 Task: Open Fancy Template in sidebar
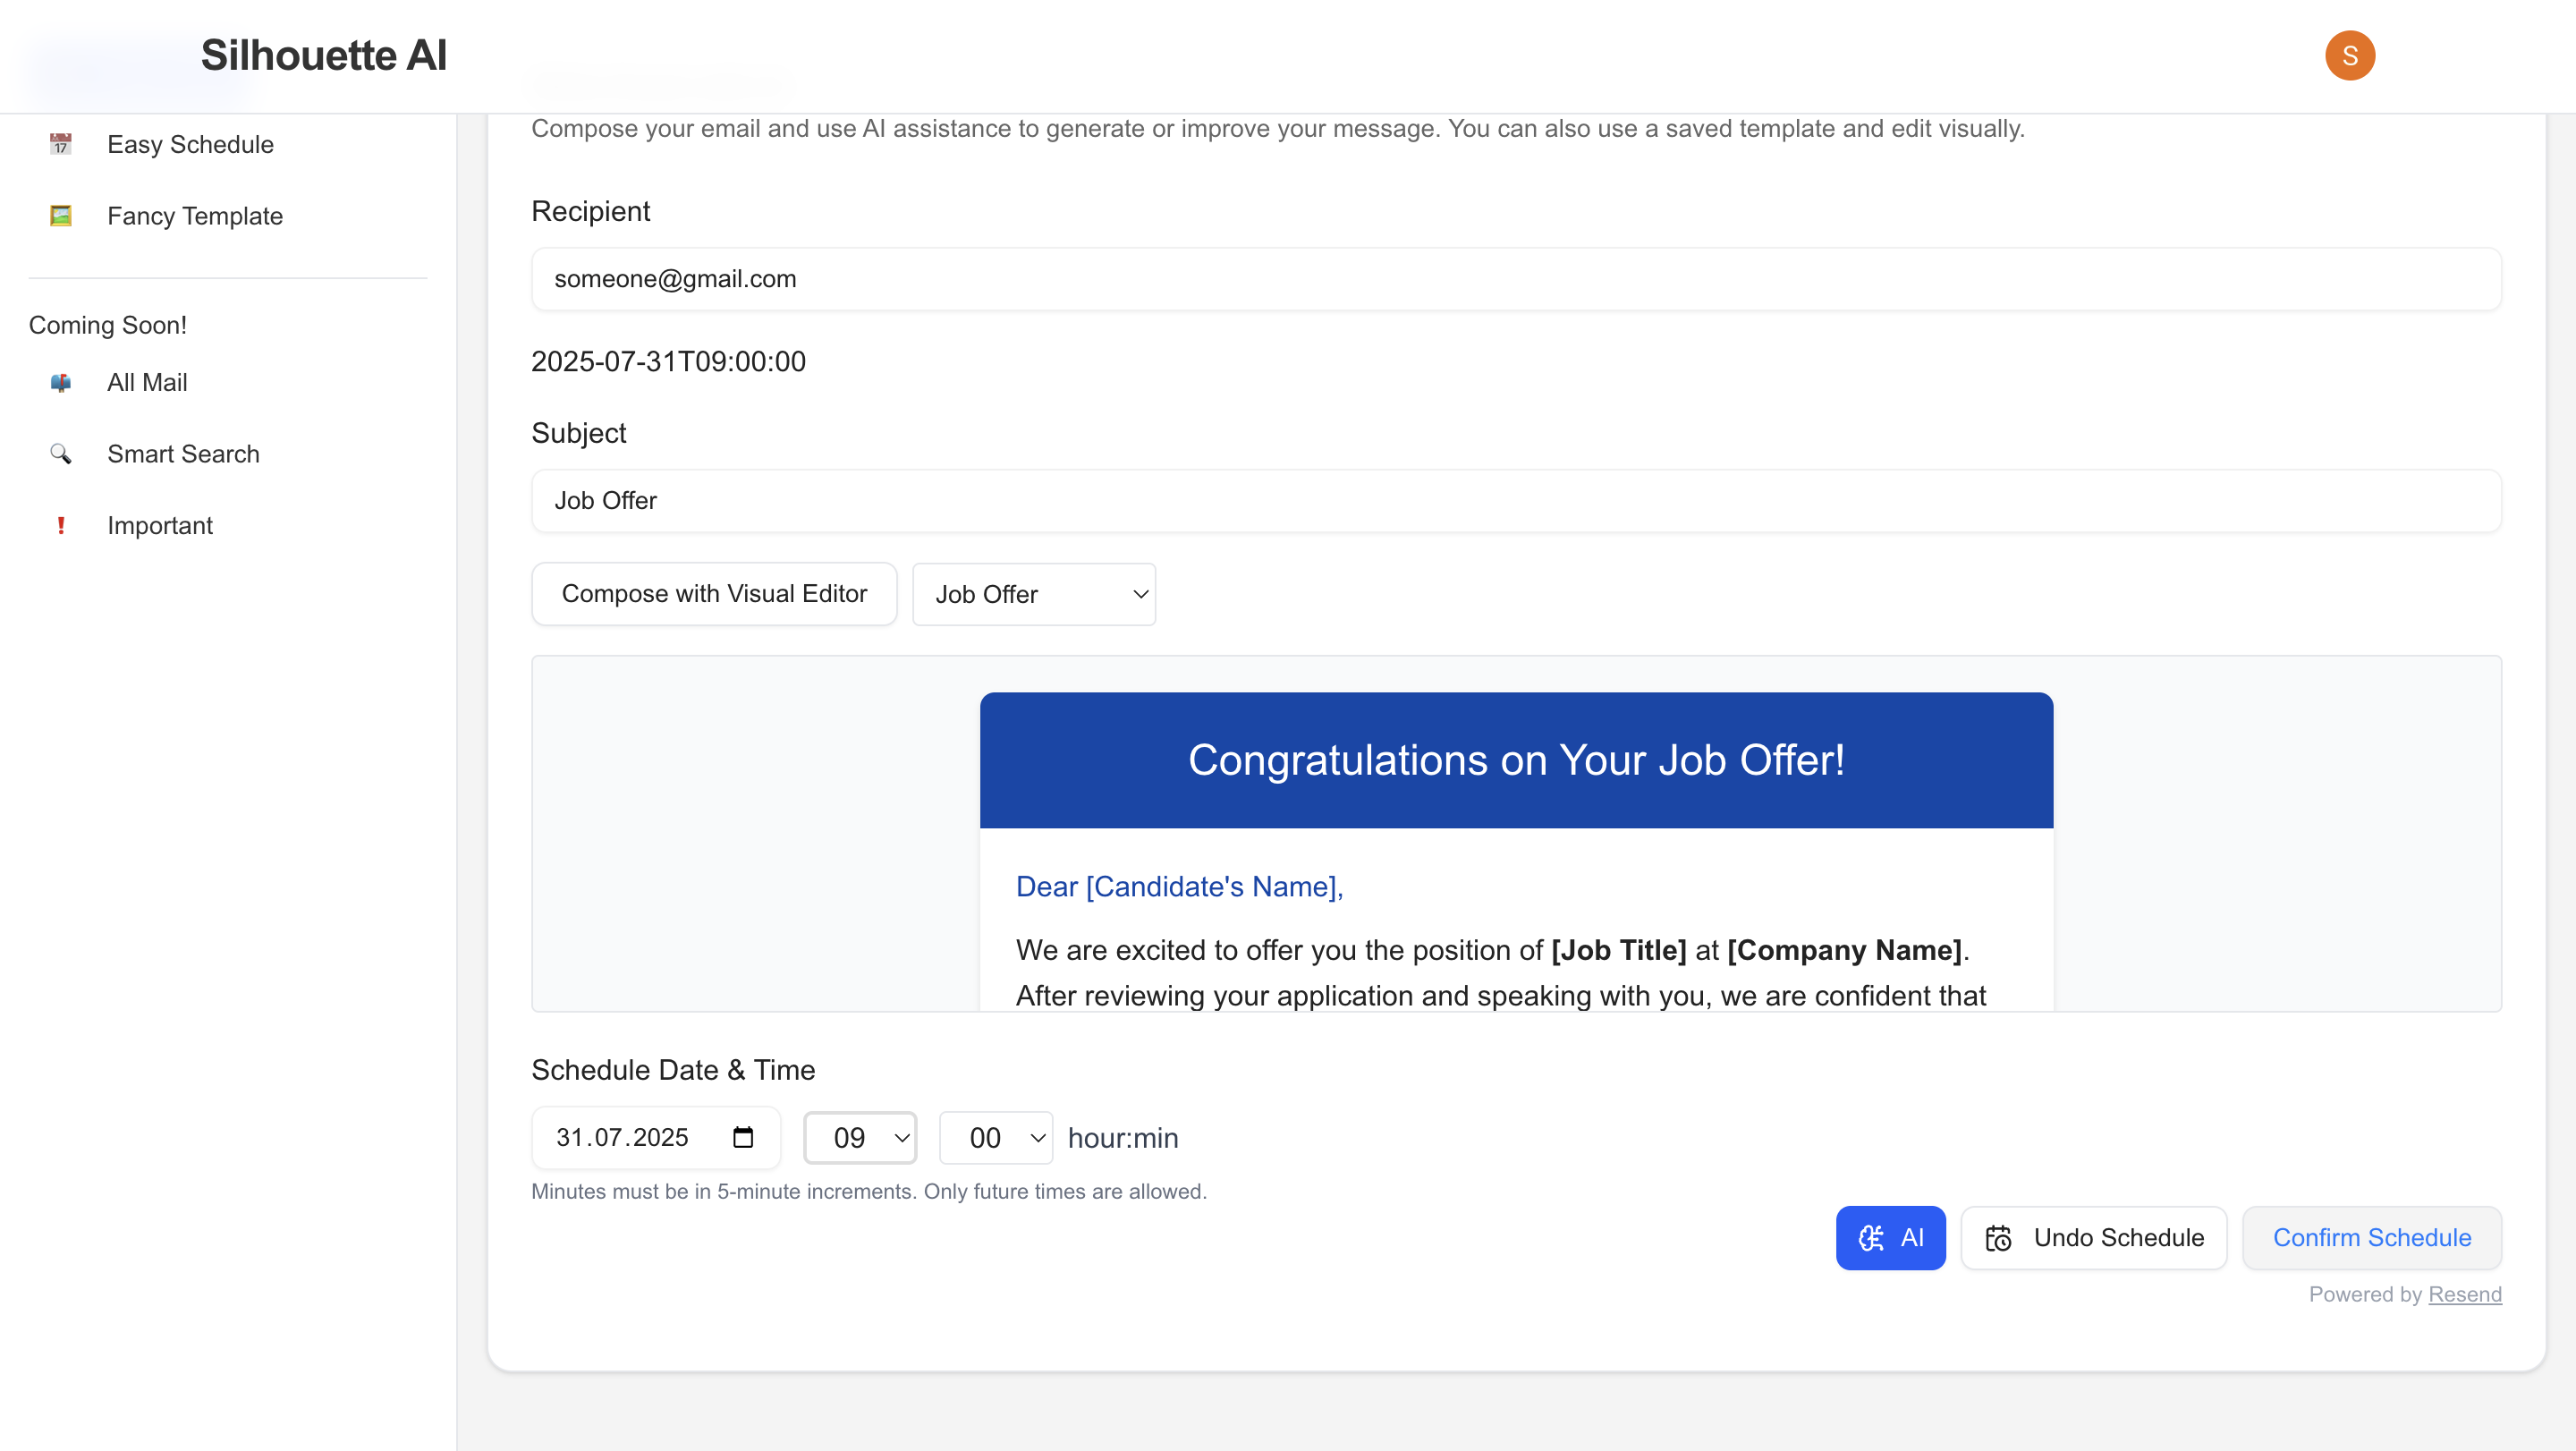point(195,216)
